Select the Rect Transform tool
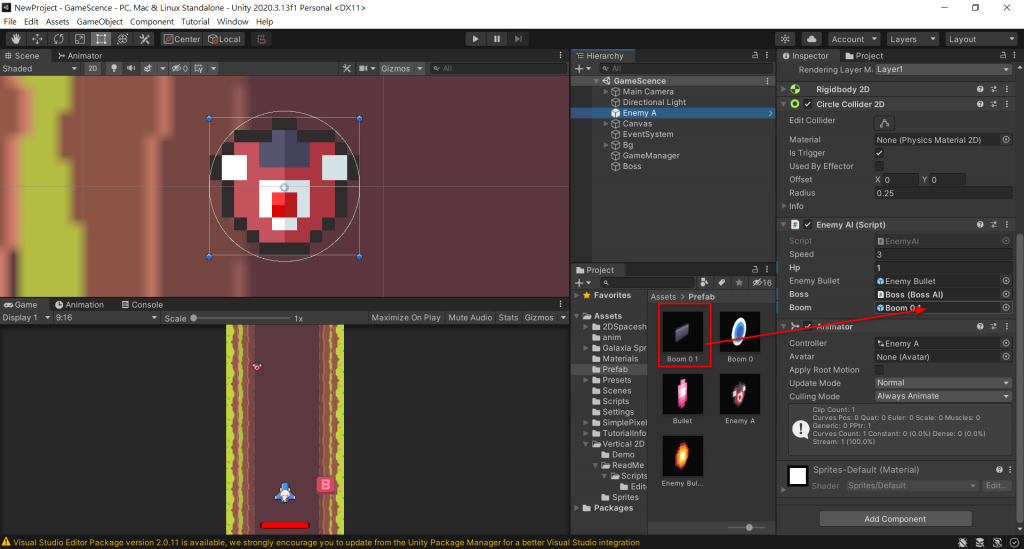This screenshot has height=549, width=1024. coord(101,39)
